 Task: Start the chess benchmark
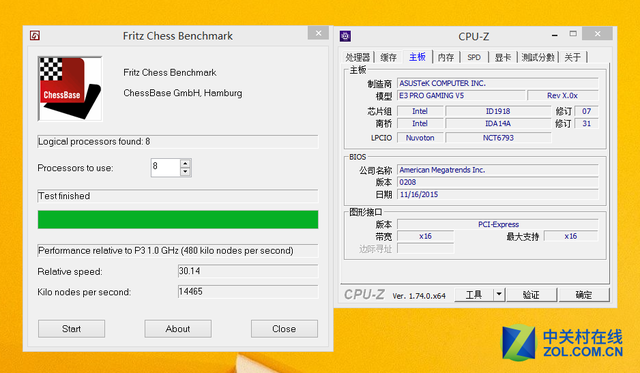(71, 329)
